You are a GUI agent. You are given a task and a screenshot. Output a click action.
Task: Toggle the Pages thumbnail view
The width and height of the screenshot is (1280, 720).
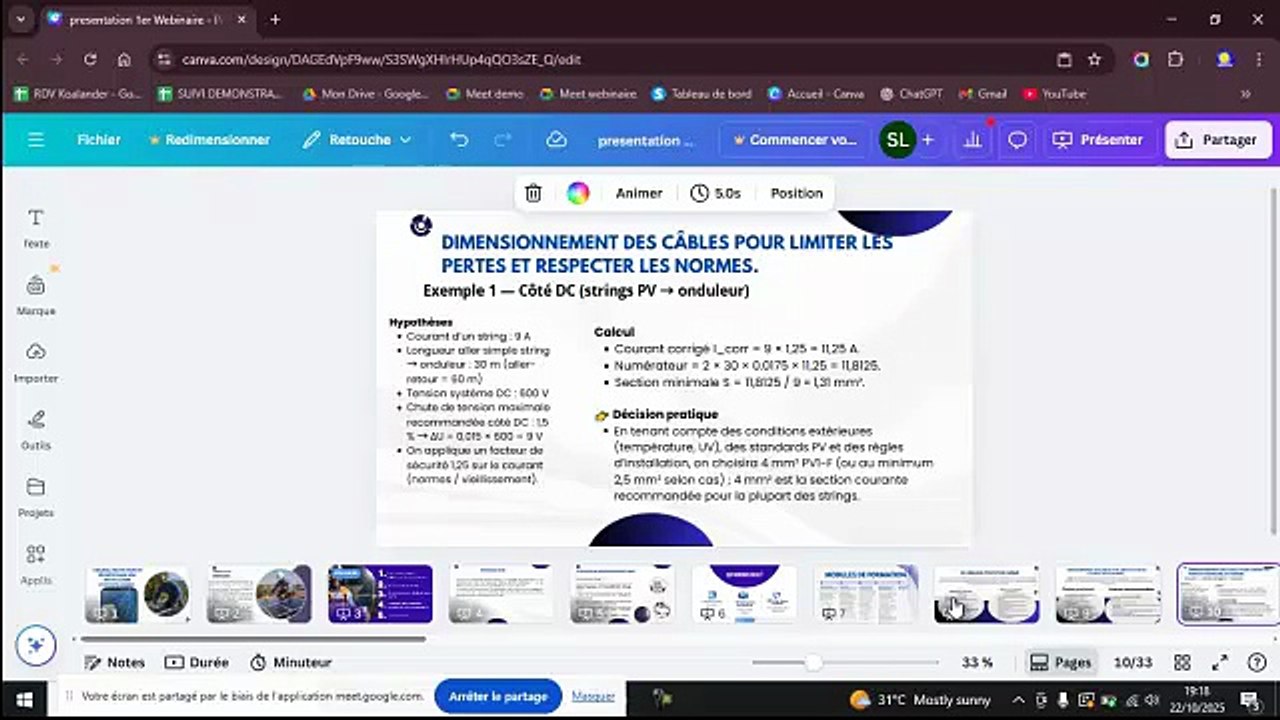pos(1060,662)
